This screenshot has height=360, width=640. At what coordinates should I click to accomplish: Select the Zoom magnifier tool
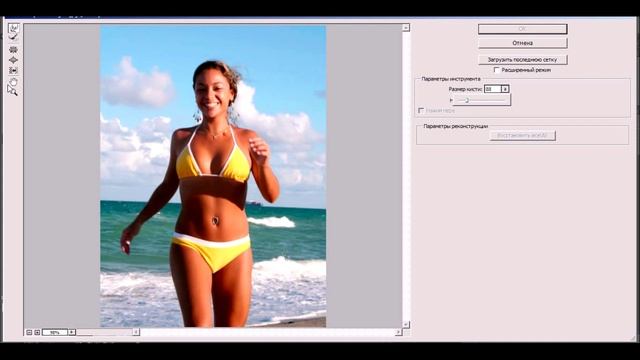click(x=13, y=91)
